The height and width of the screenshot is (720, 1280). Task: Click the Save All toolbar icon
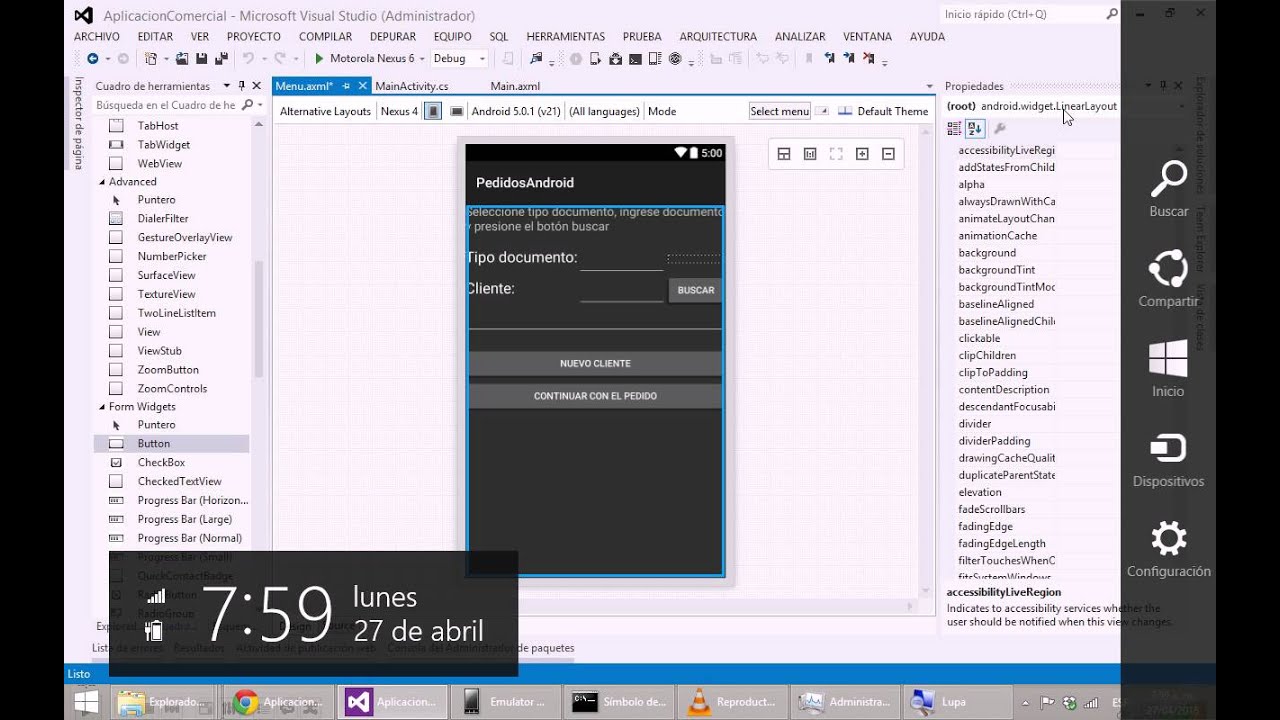click(x=221, y=59)
